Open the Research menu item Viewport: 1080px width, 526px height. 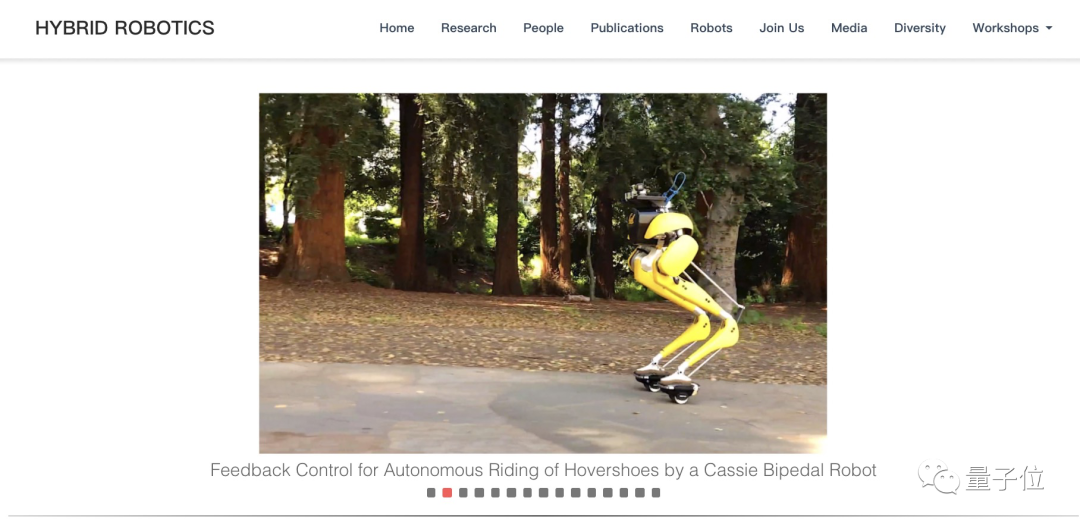[468, 28]
